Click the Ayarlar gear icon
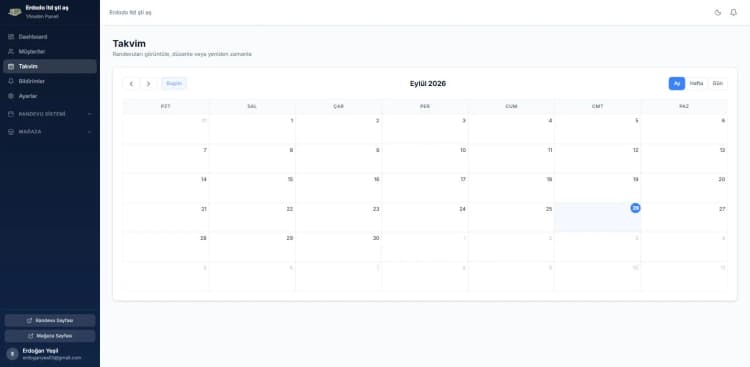 tap(11, 96)
